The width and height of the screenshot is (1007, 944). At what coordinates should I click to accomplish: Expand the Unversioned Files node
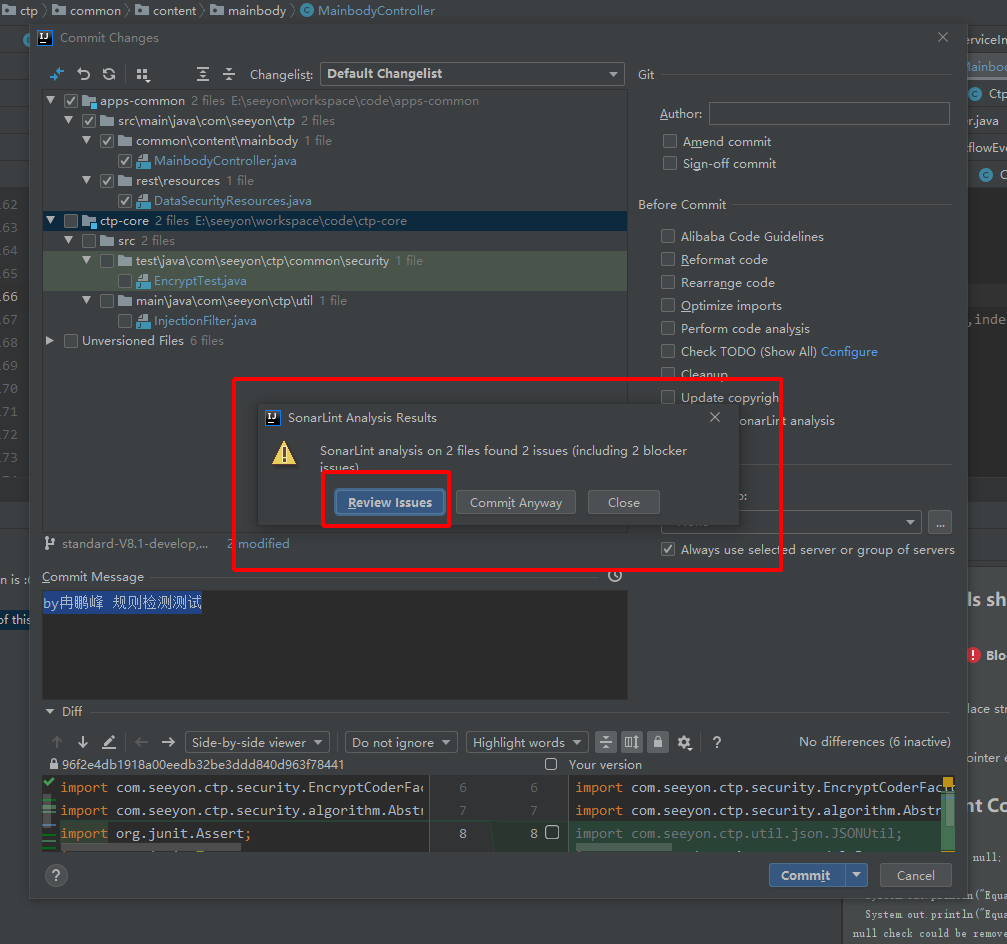(51, 341)
